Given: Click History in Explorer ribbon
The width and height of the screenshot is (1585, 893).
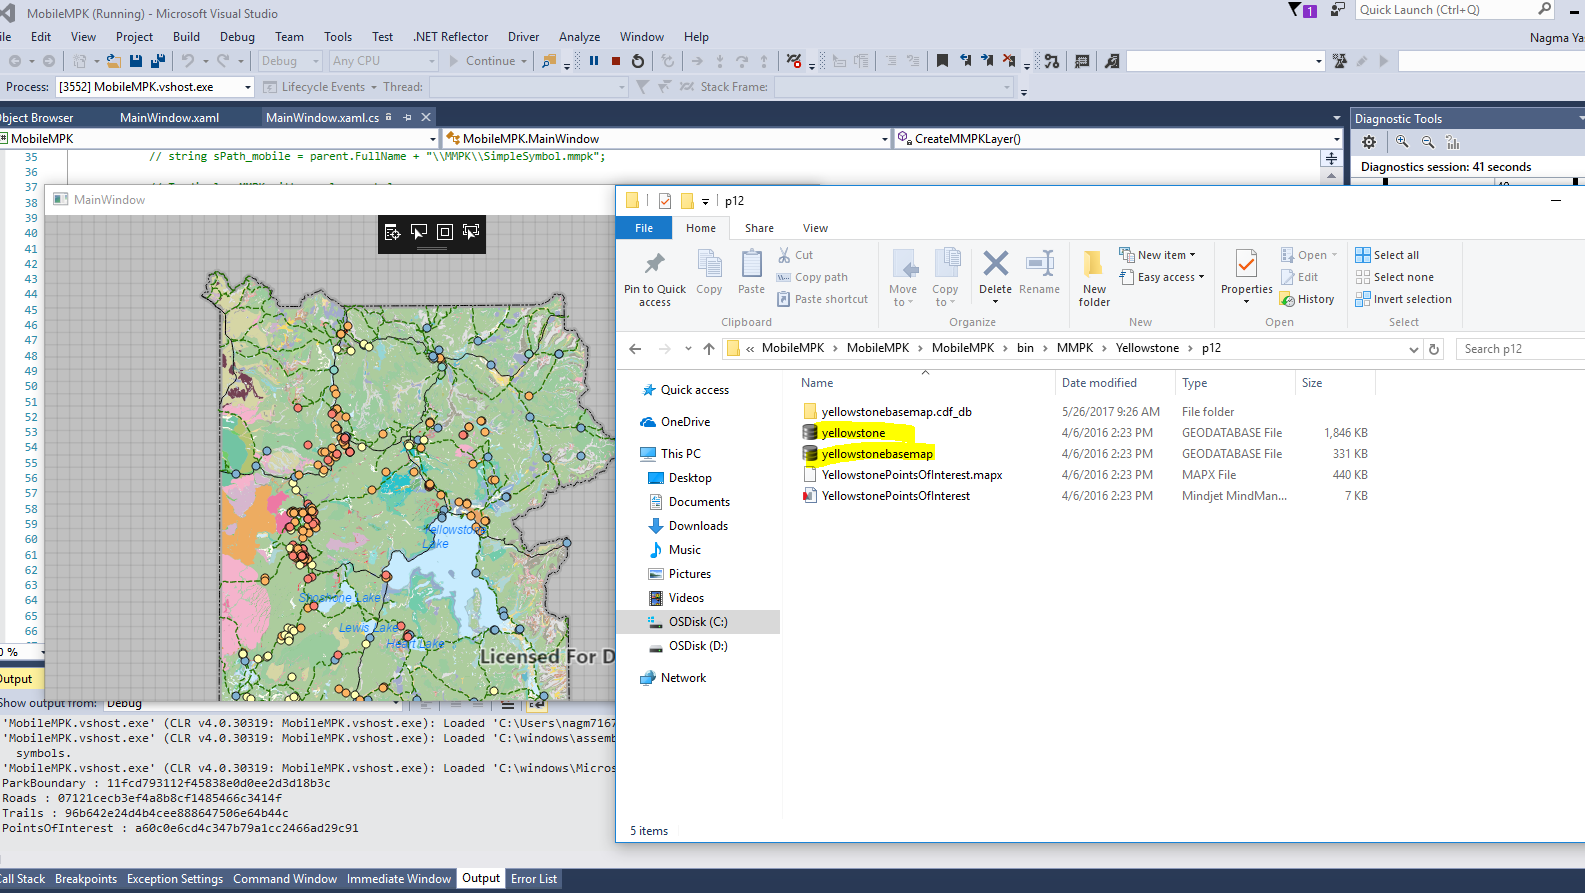Looking at the screenshot, I should (x=1307, y=299).
